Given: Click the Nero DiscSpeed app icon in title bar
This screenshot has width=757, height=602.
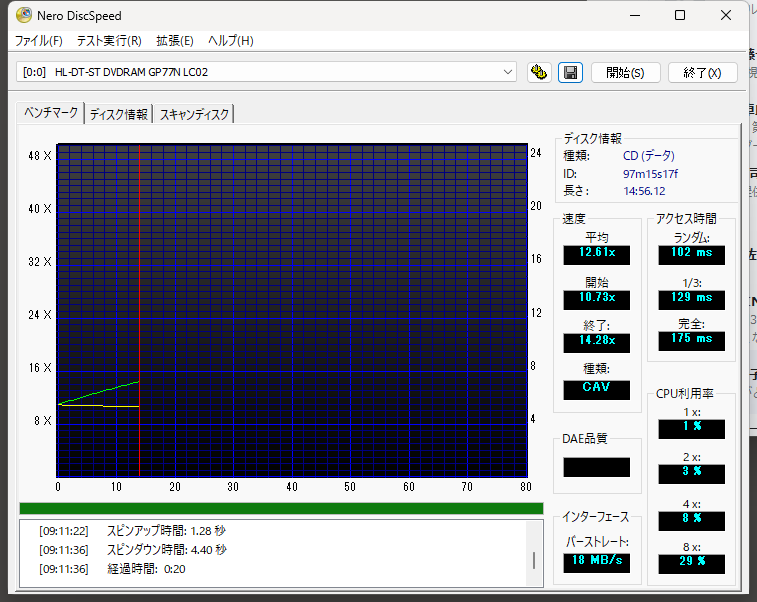Looking at the screenshot, I should pos(24,15).
